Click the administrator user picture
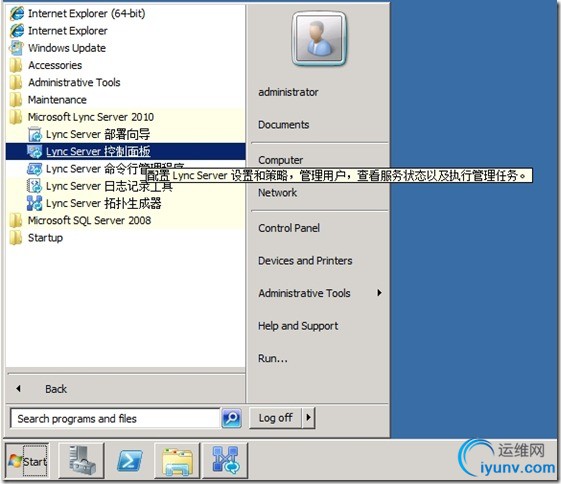The width and height of the screenshot is (561, 484). (x=319, y=39)
